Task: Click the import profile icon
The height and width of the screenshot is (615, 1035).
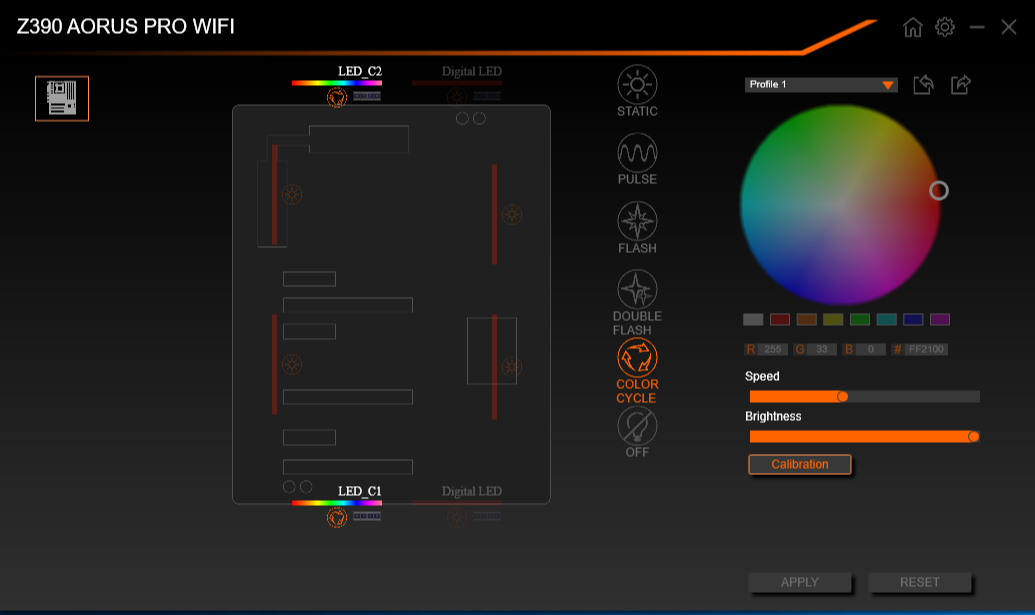Action: point(923,84)
